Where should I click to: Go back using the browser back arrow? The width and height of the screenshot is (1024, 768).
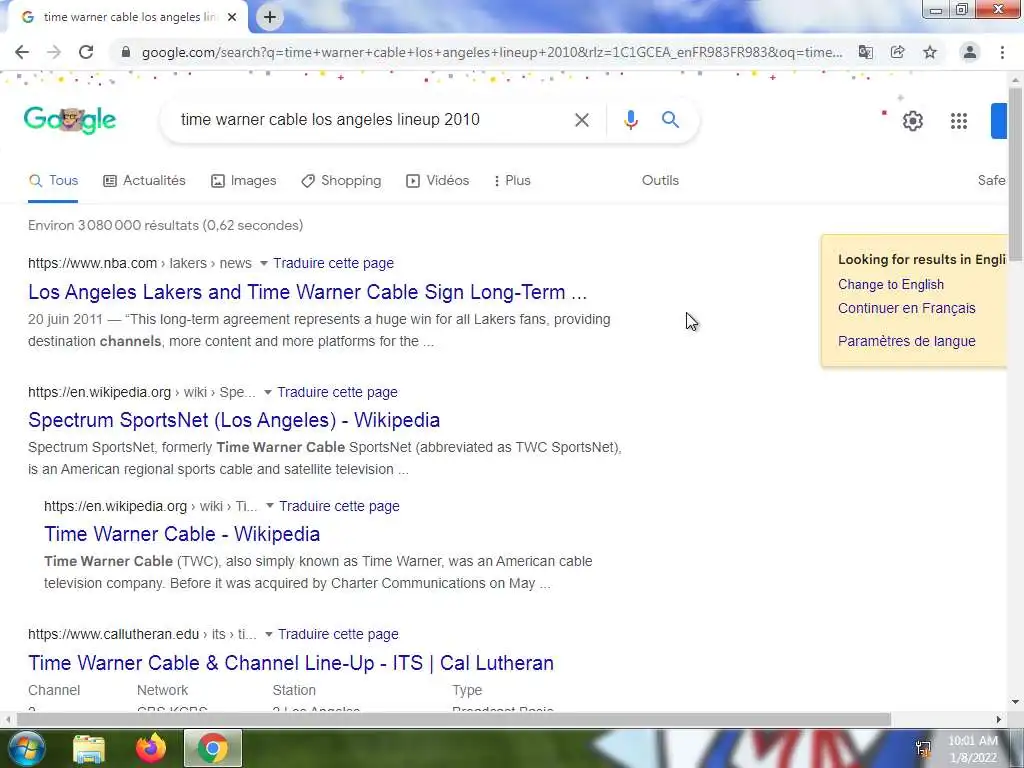[22, 52]
